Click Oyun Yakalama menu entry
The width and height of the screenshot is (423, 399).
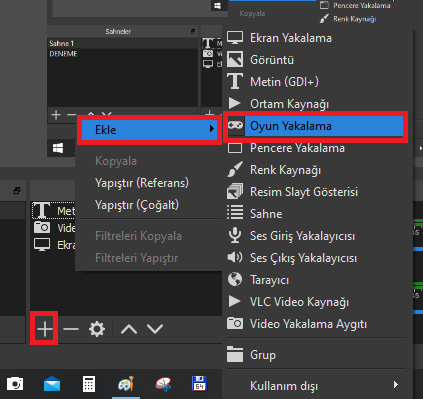tap(315, 126)
